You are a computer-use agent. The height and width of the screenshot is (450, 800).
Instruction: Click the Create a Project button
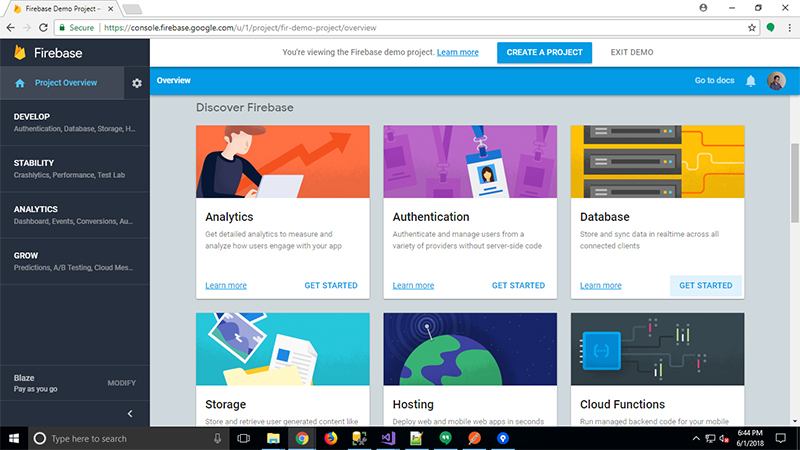click(544, 52)
